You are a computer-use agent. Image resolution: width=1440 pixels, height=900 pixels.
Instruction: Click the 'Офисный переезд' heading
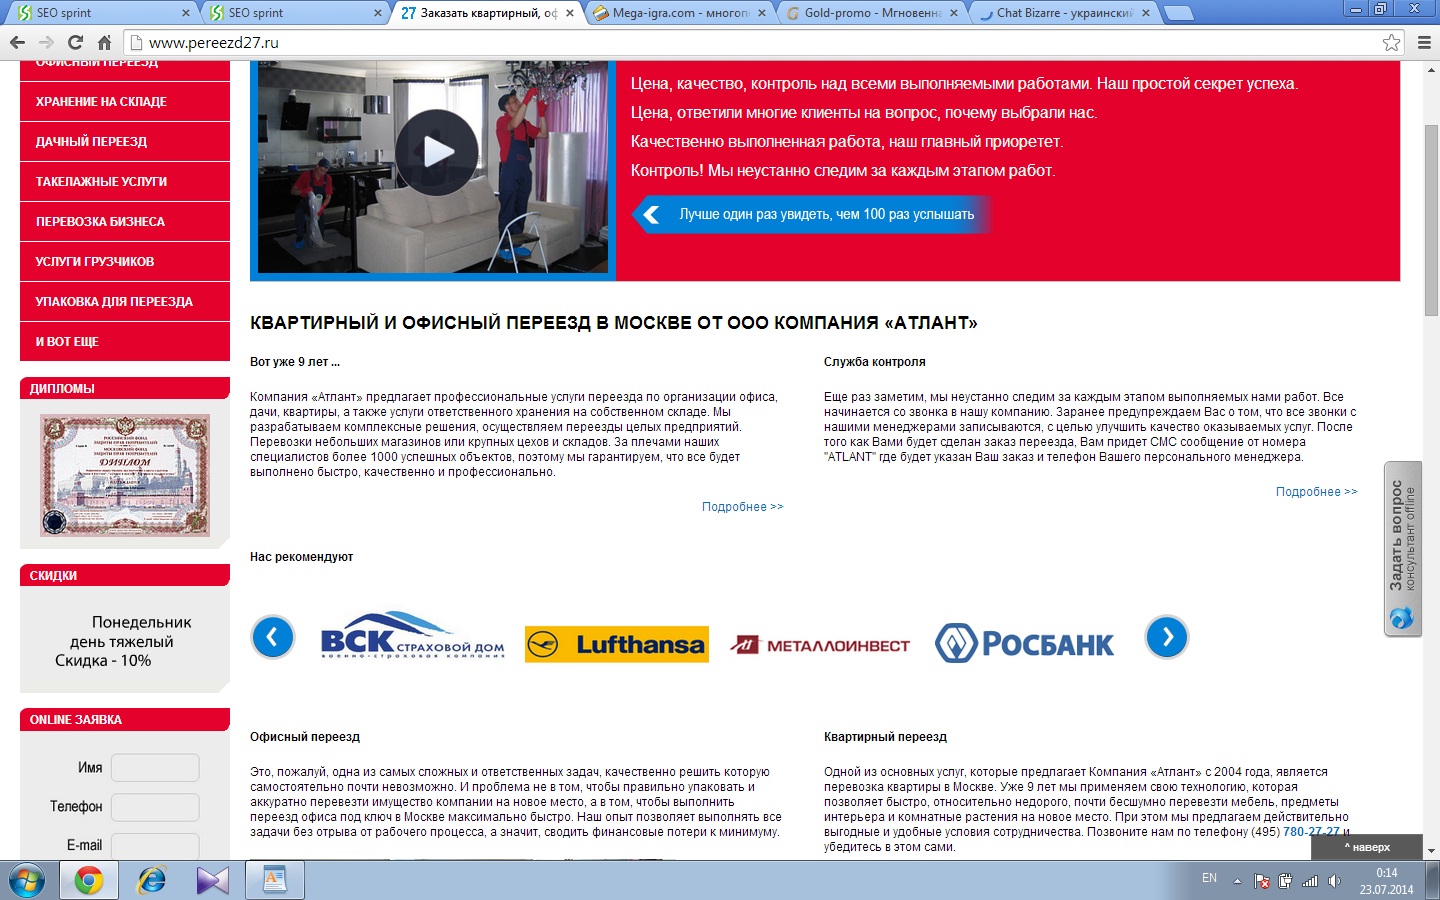305,737
